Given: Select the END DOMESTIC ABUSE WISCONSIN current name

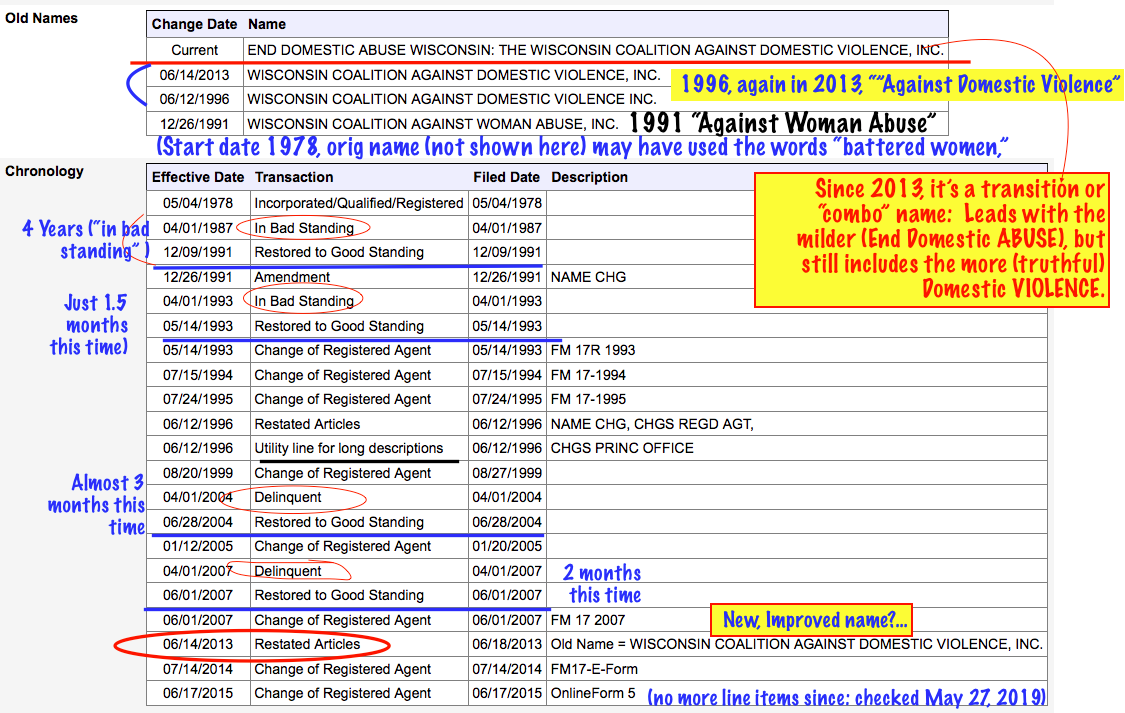Looking at the screenshot, I should [595, 50].
